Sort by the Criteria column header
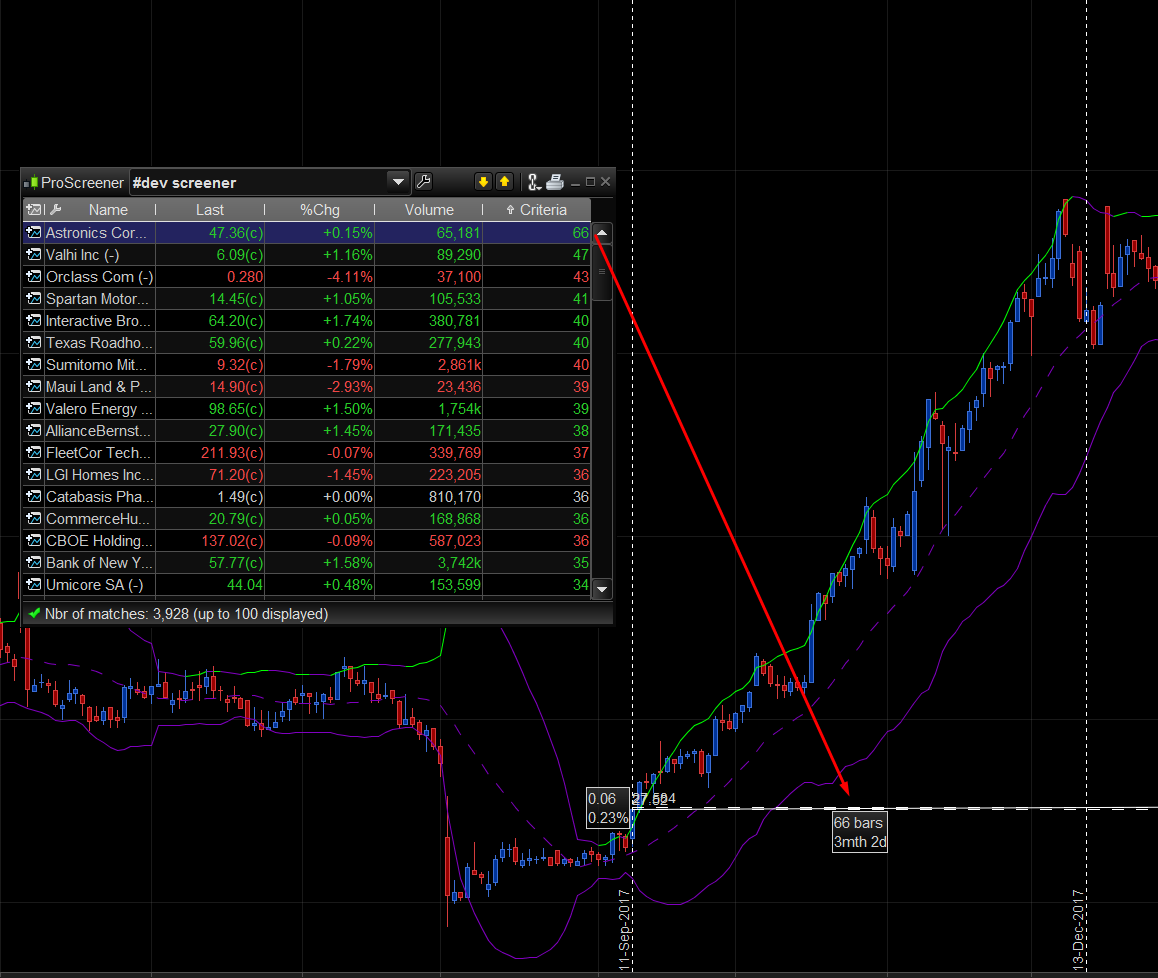The height and width of the screenshot is (978, 1158). point(536,210)
